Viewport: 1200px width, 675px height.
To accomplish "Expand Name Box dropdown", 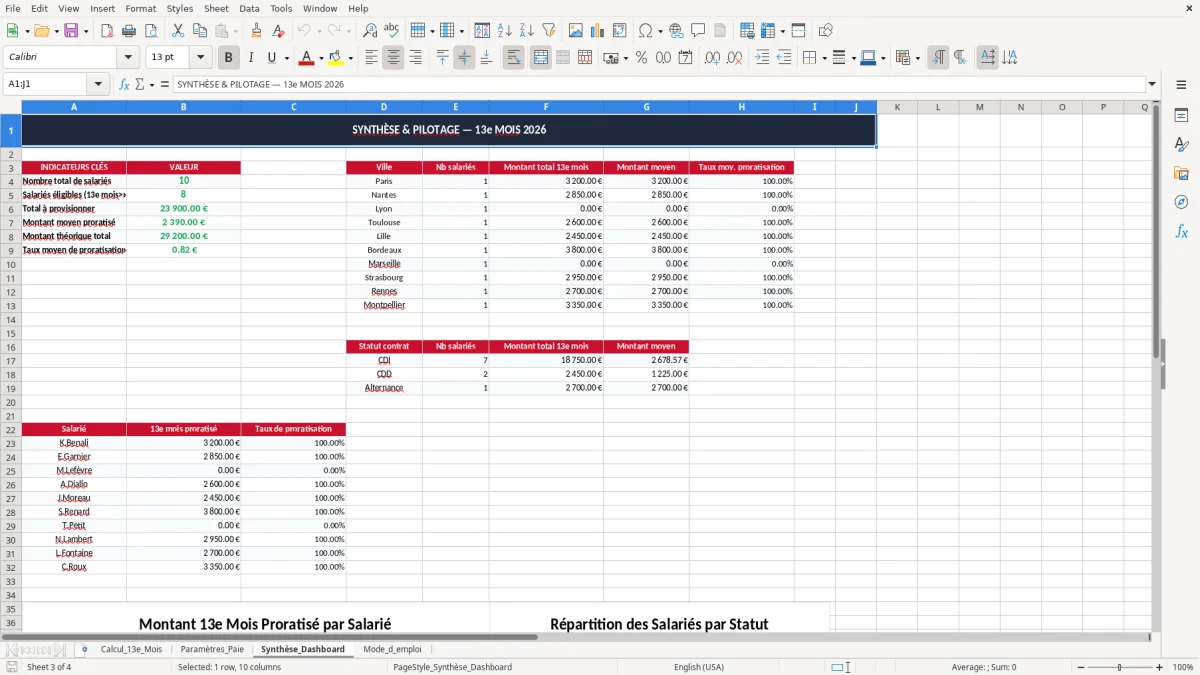I will [98, 84].
